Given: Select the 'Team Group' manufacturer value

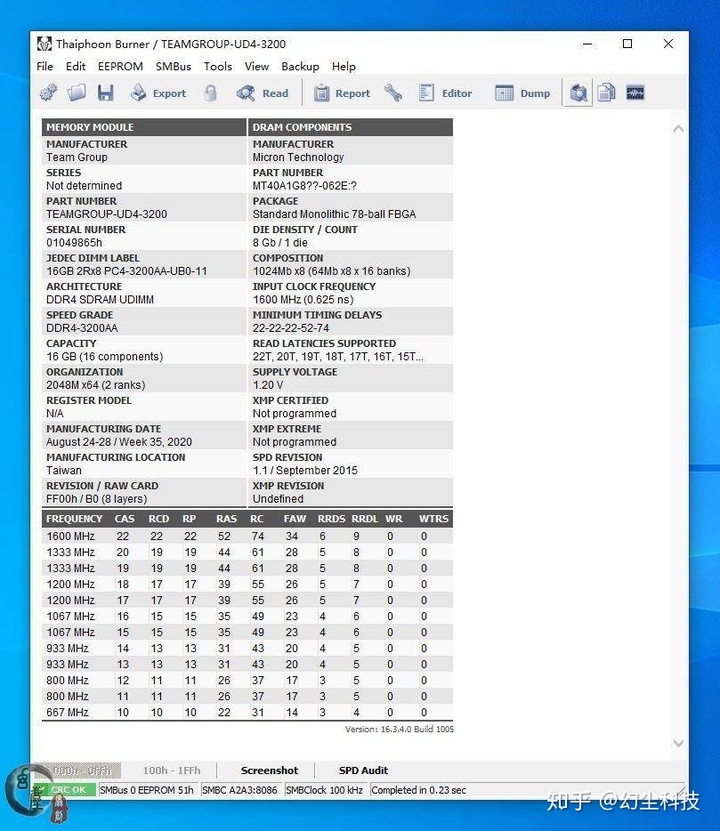Looking at the screenshot, I should [77, 157].
